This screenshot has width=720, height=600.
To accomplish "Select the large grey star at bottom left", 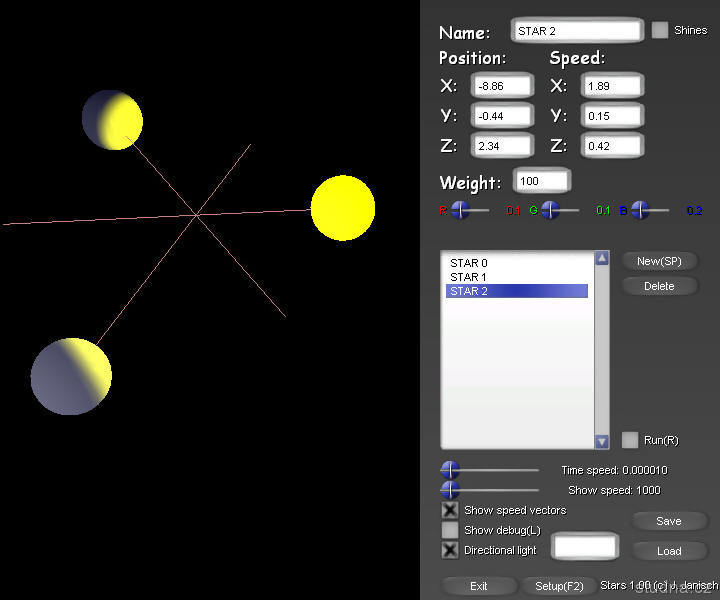I will click(x=71, y=377).
